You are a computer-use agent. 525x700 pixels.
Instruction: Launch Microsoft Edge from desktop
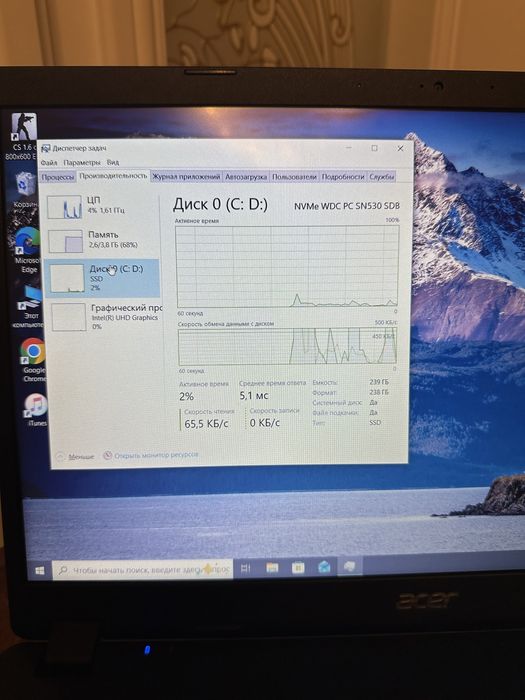[28, 250]
